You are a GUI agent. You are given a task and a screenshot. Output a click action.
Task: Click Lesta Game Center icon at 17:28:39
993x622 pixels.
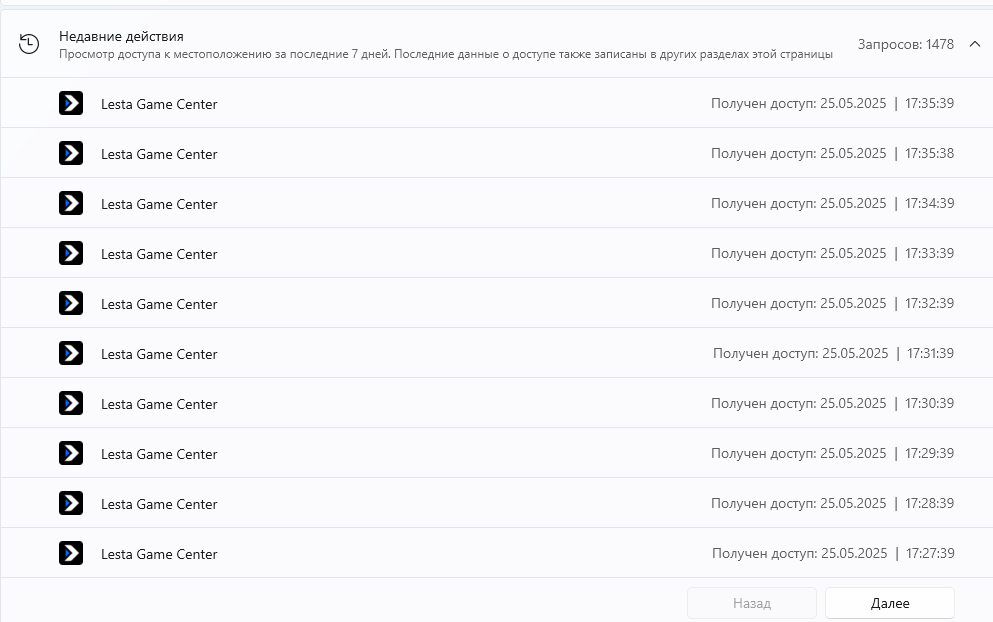pyautogui.click(x=71, y=503)
